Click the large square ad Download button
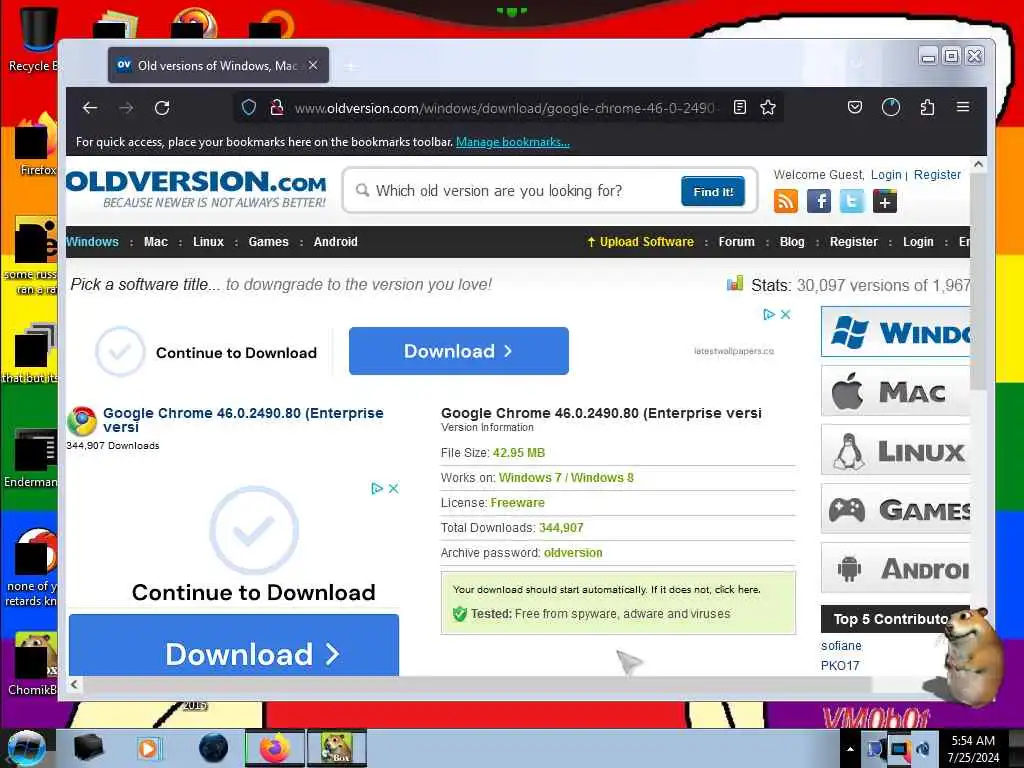 tap(234, 645)
